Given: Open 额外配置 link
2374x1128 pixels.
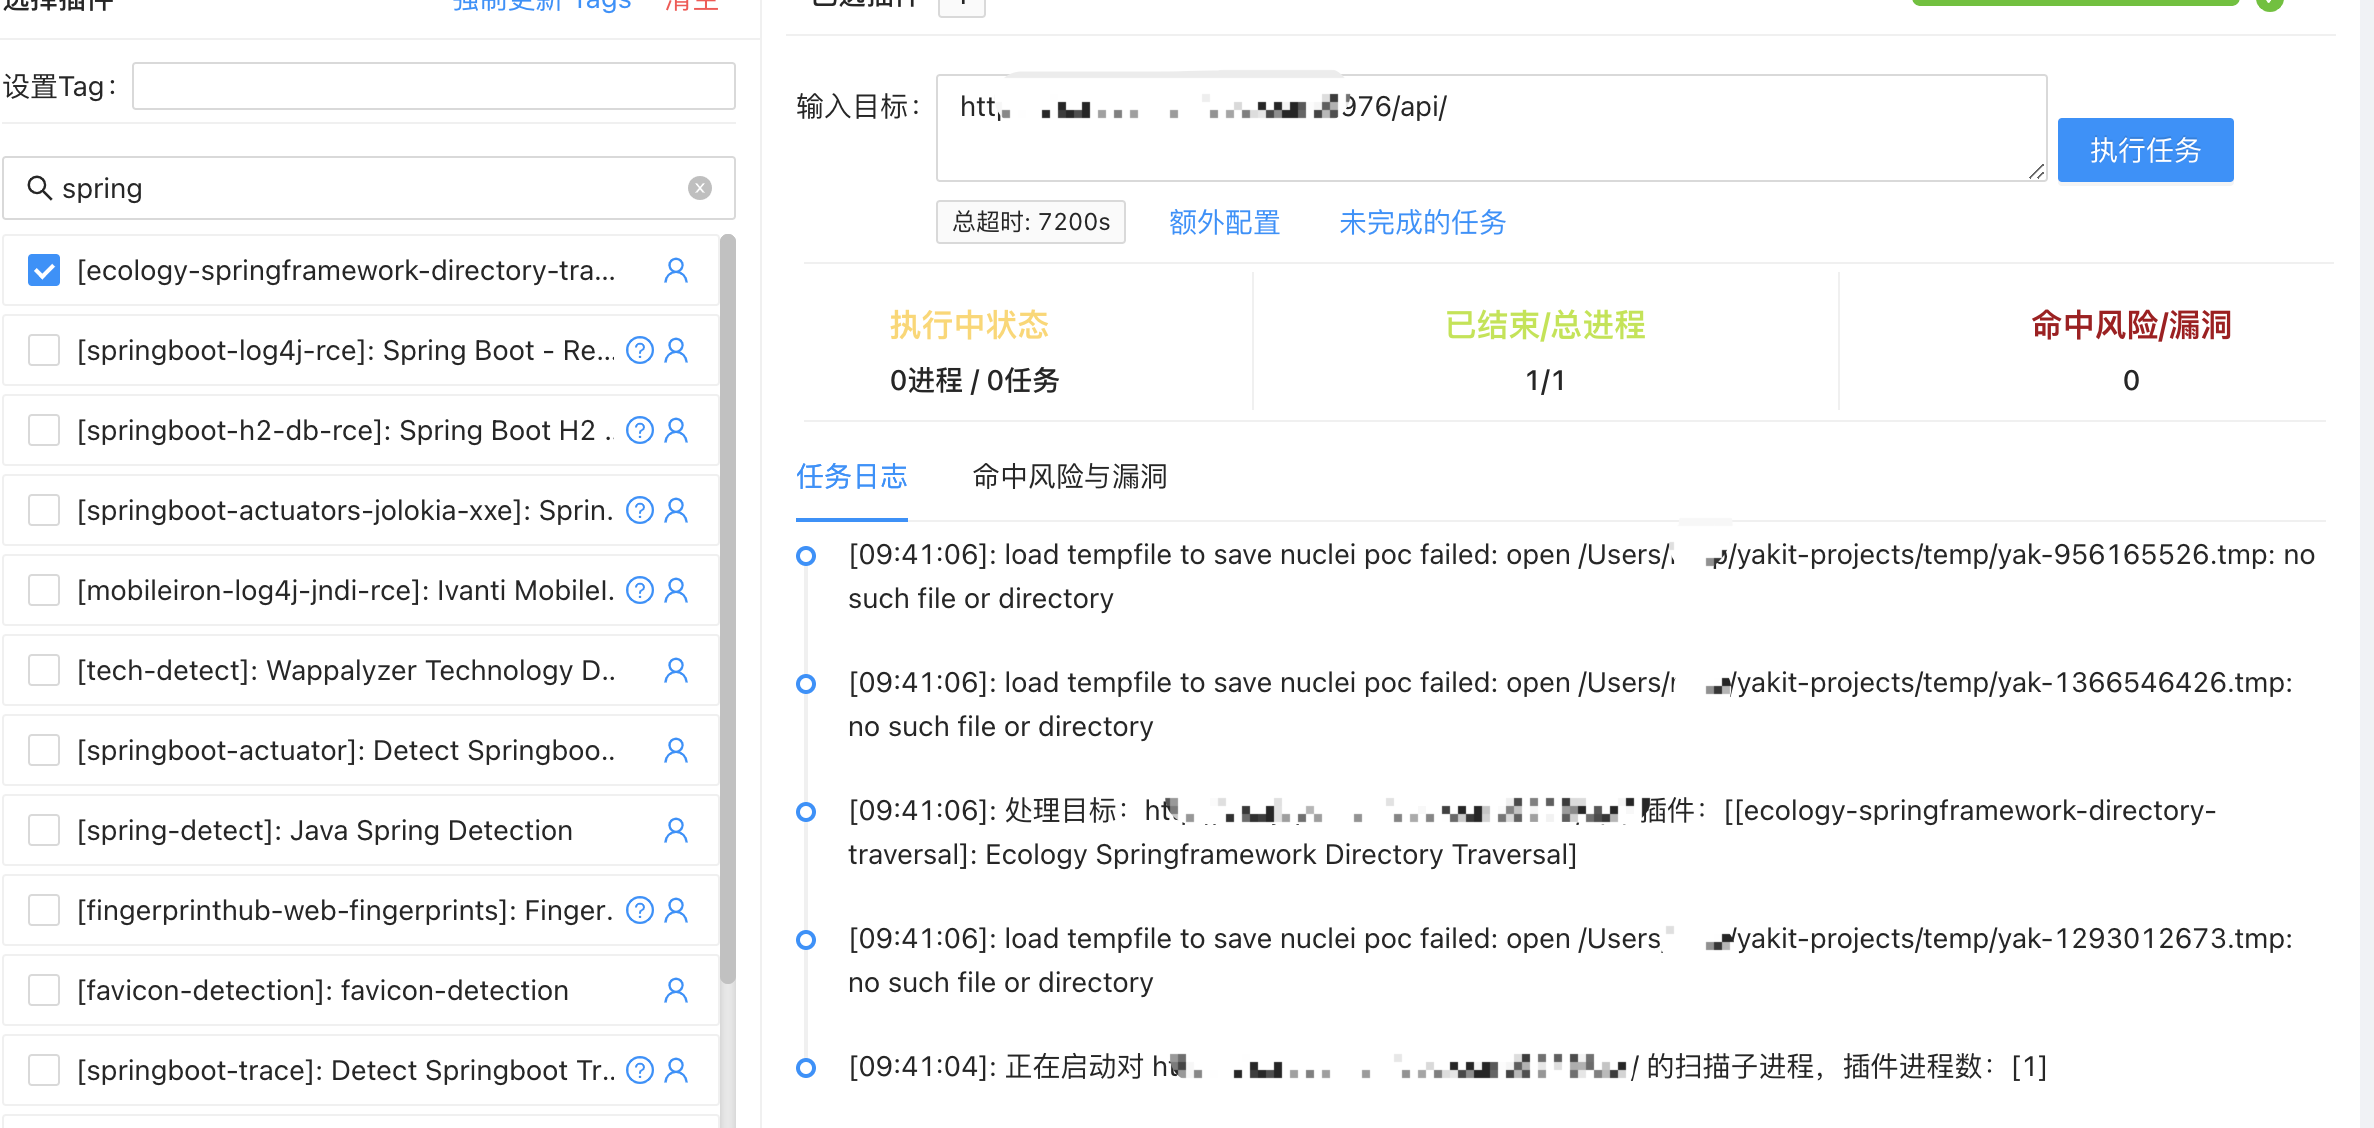Looking at the screenshot, I should point(1224,222).
